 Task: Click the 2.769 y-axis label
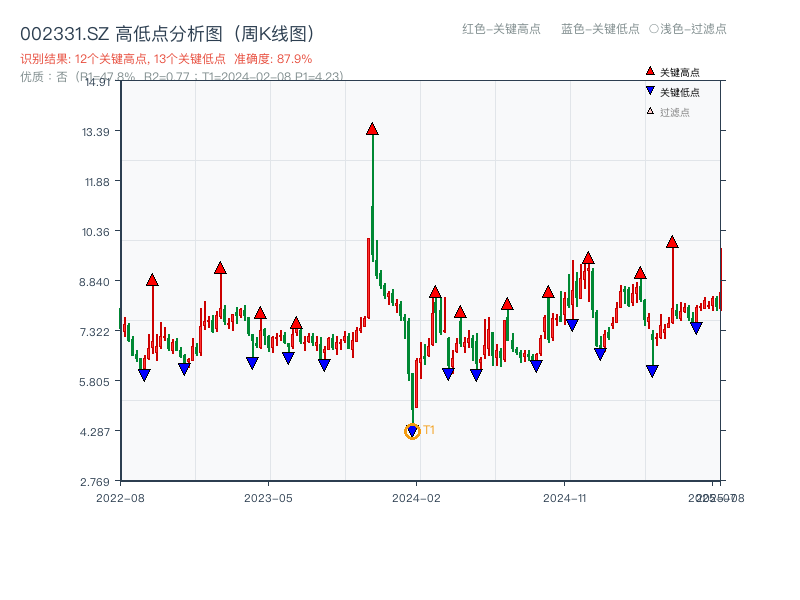(x=94, y=482)
